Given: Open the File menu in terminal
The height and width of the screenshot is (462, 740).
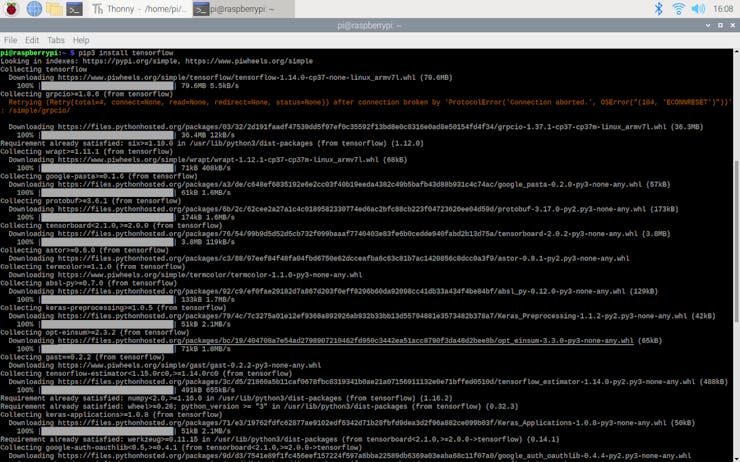Looking at the screenshot, I should pos(10,40).
